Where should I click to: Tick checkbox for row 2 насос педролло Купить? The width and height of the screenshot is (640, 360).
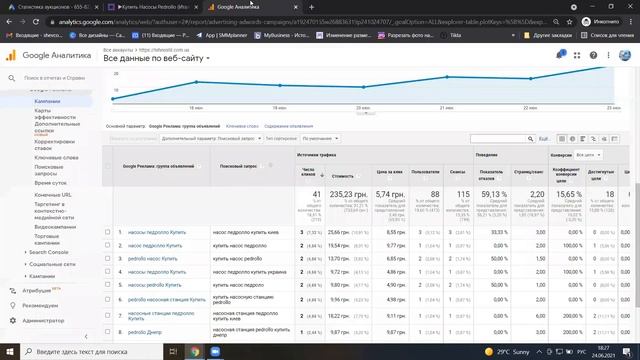pyautogui.click(x=108, y=245)
